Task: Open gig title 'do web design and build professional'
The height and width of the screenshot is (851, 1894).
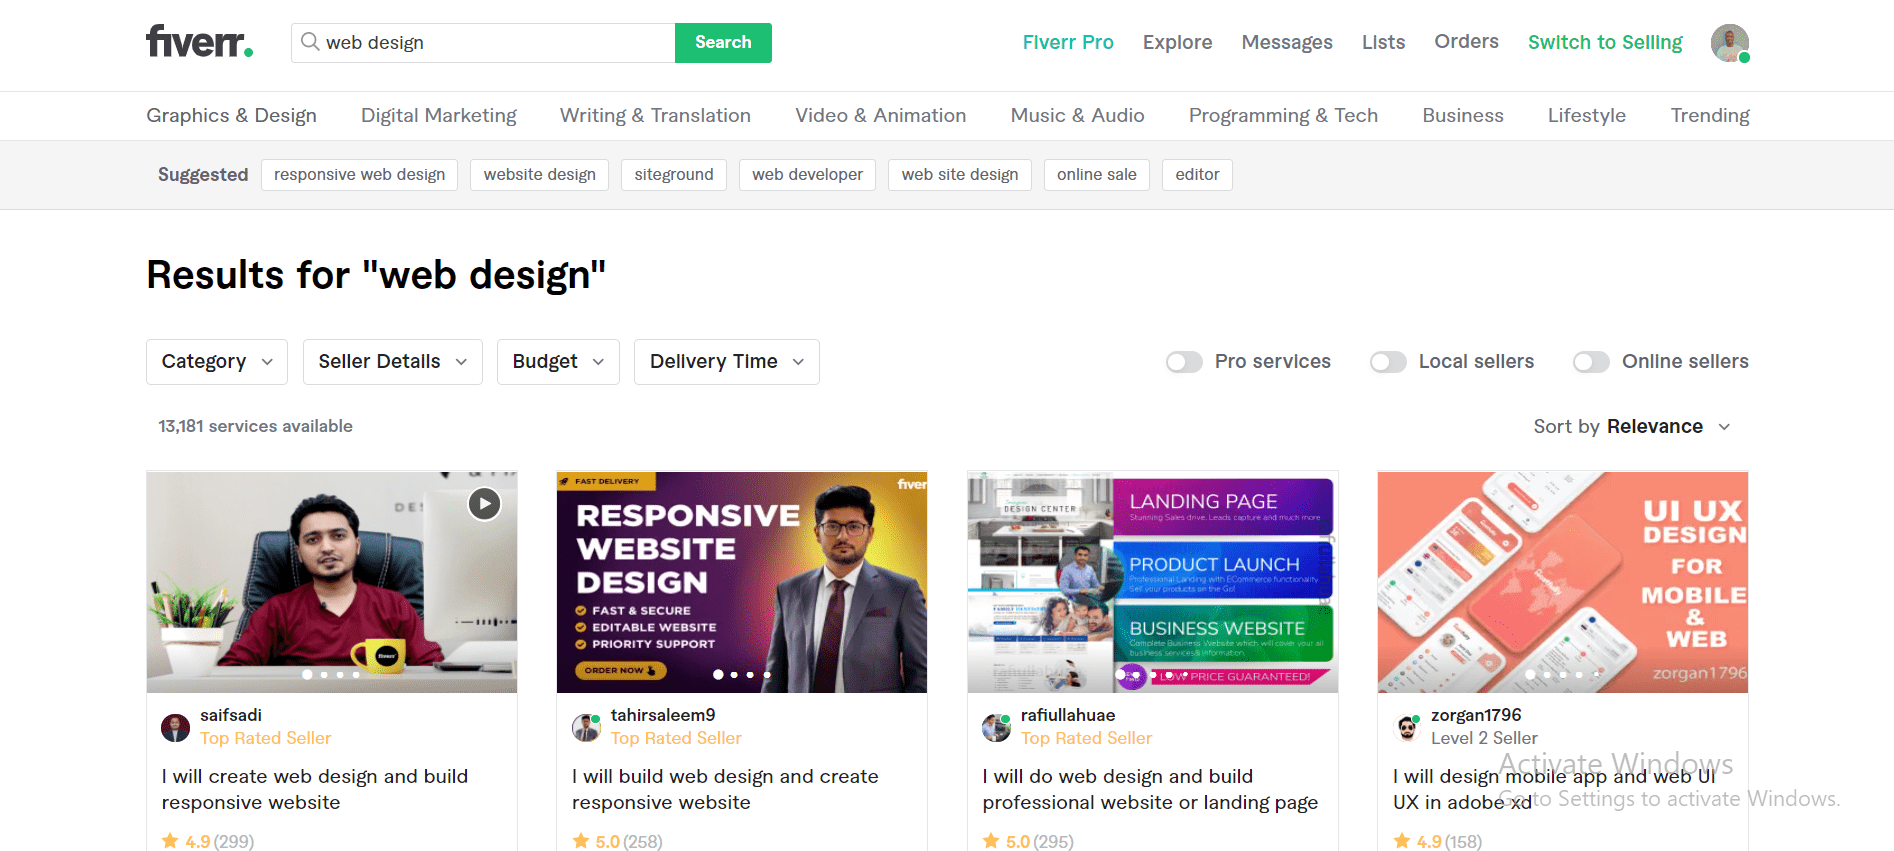Action: coord(1150,789)
